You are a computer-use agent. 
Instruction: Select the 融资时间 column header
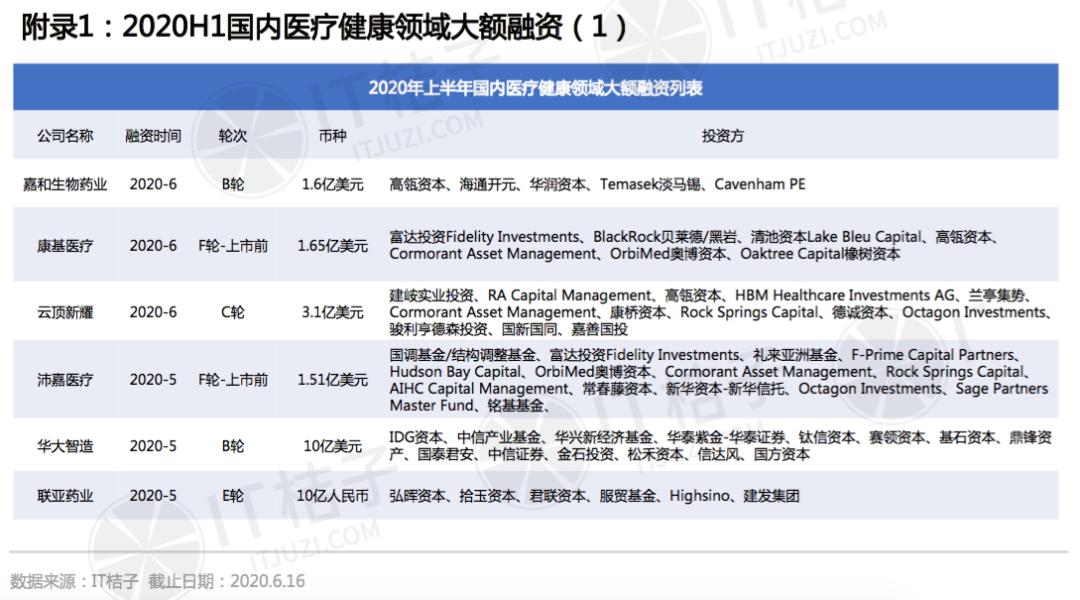(x=153, y=136)
